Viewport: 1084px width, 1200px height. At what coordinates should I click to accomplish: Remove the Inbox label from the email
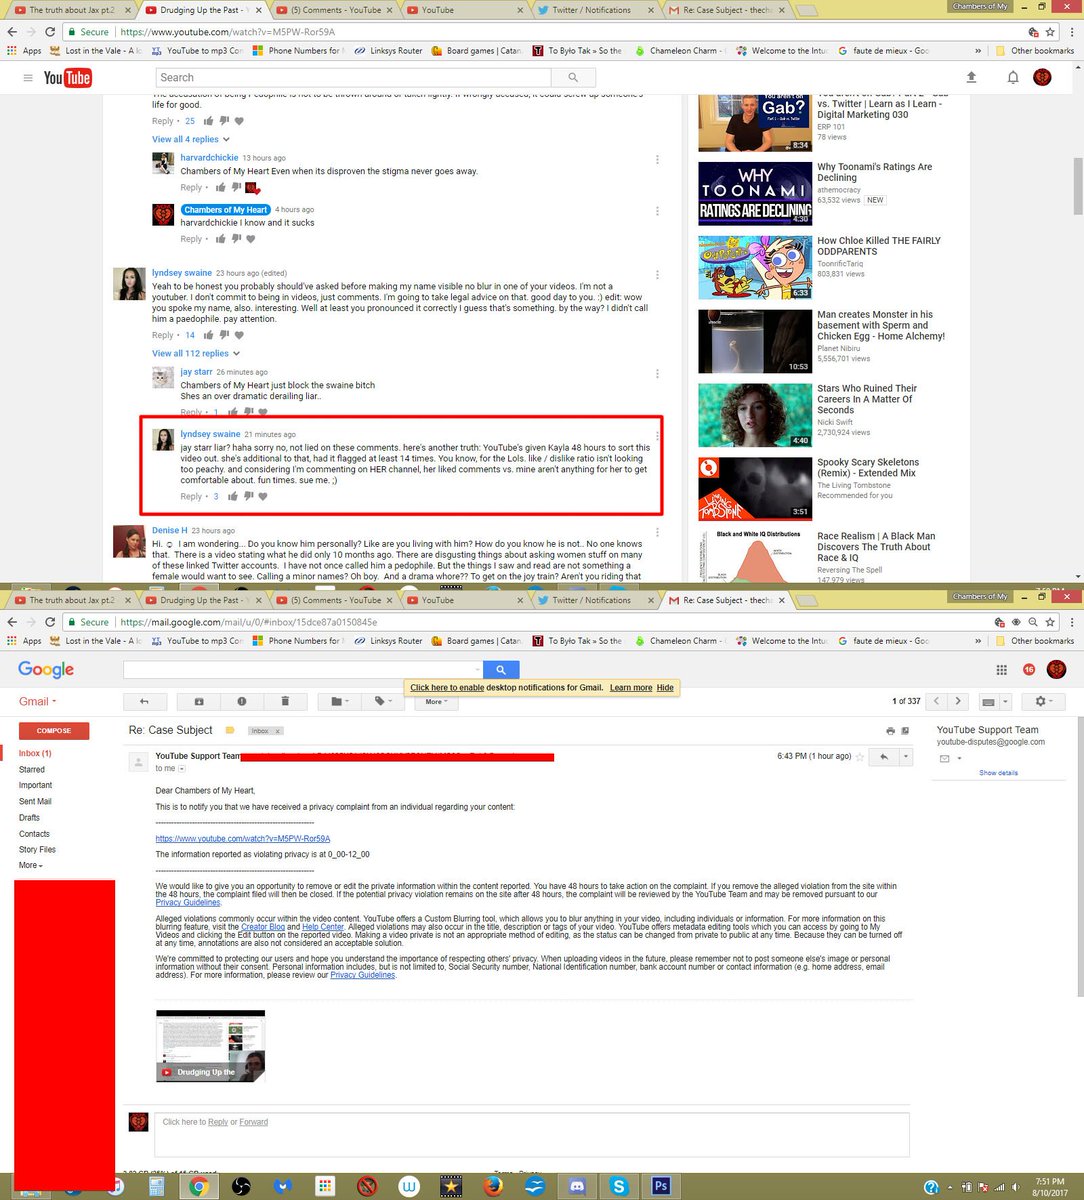click(x=279, y=731)
